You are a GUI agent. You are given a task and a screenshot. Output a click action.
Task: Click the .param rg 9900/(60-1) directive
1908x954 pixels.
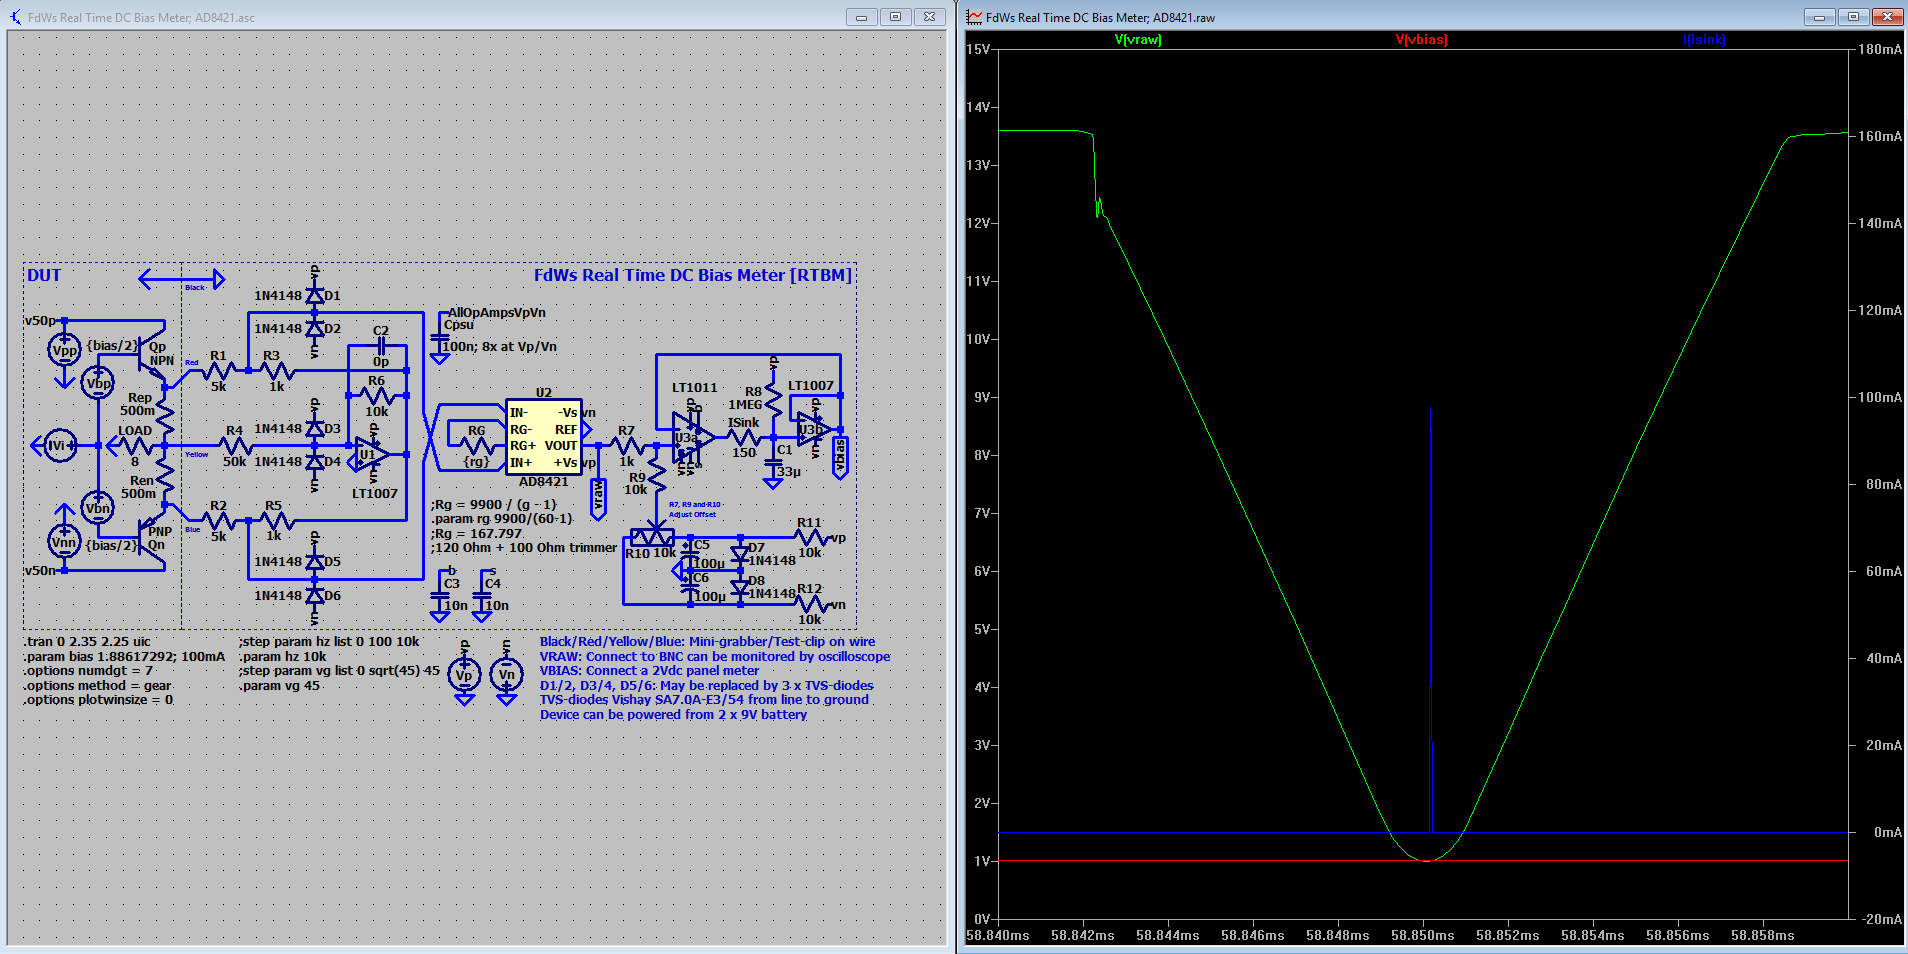tap(502, 519)
